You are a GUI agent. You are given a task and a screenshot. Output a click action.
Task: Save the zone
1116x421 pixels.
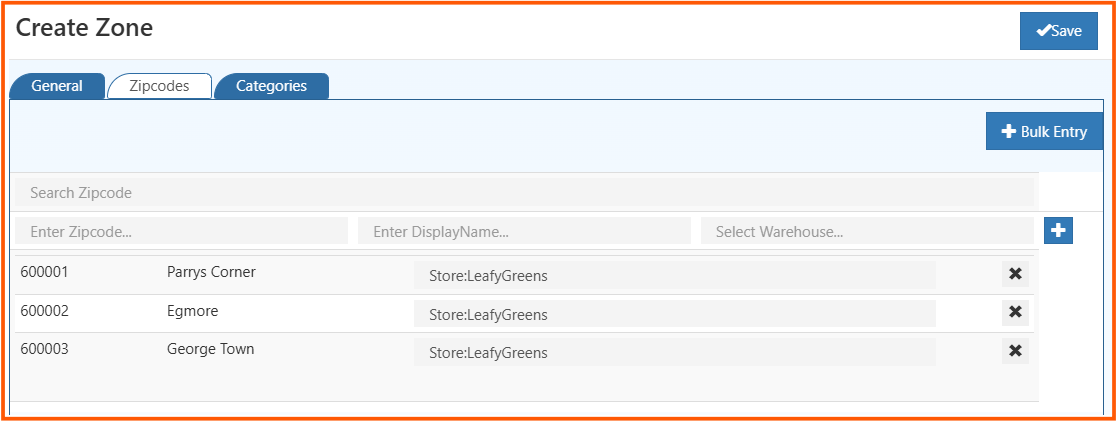click(x=1059, y=31)
